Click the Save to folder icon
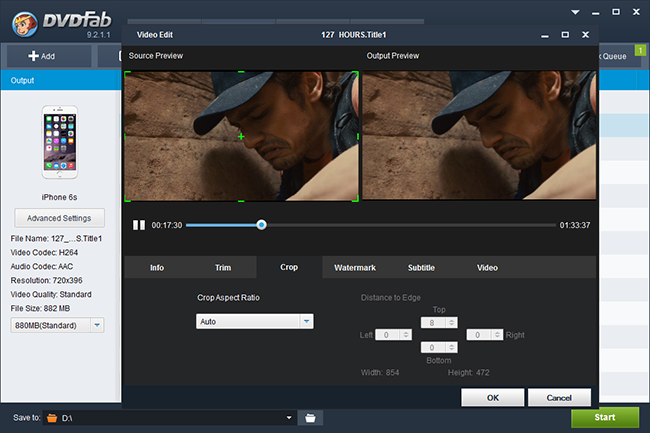This screenshot has height=433, width=650. (52, 418)
